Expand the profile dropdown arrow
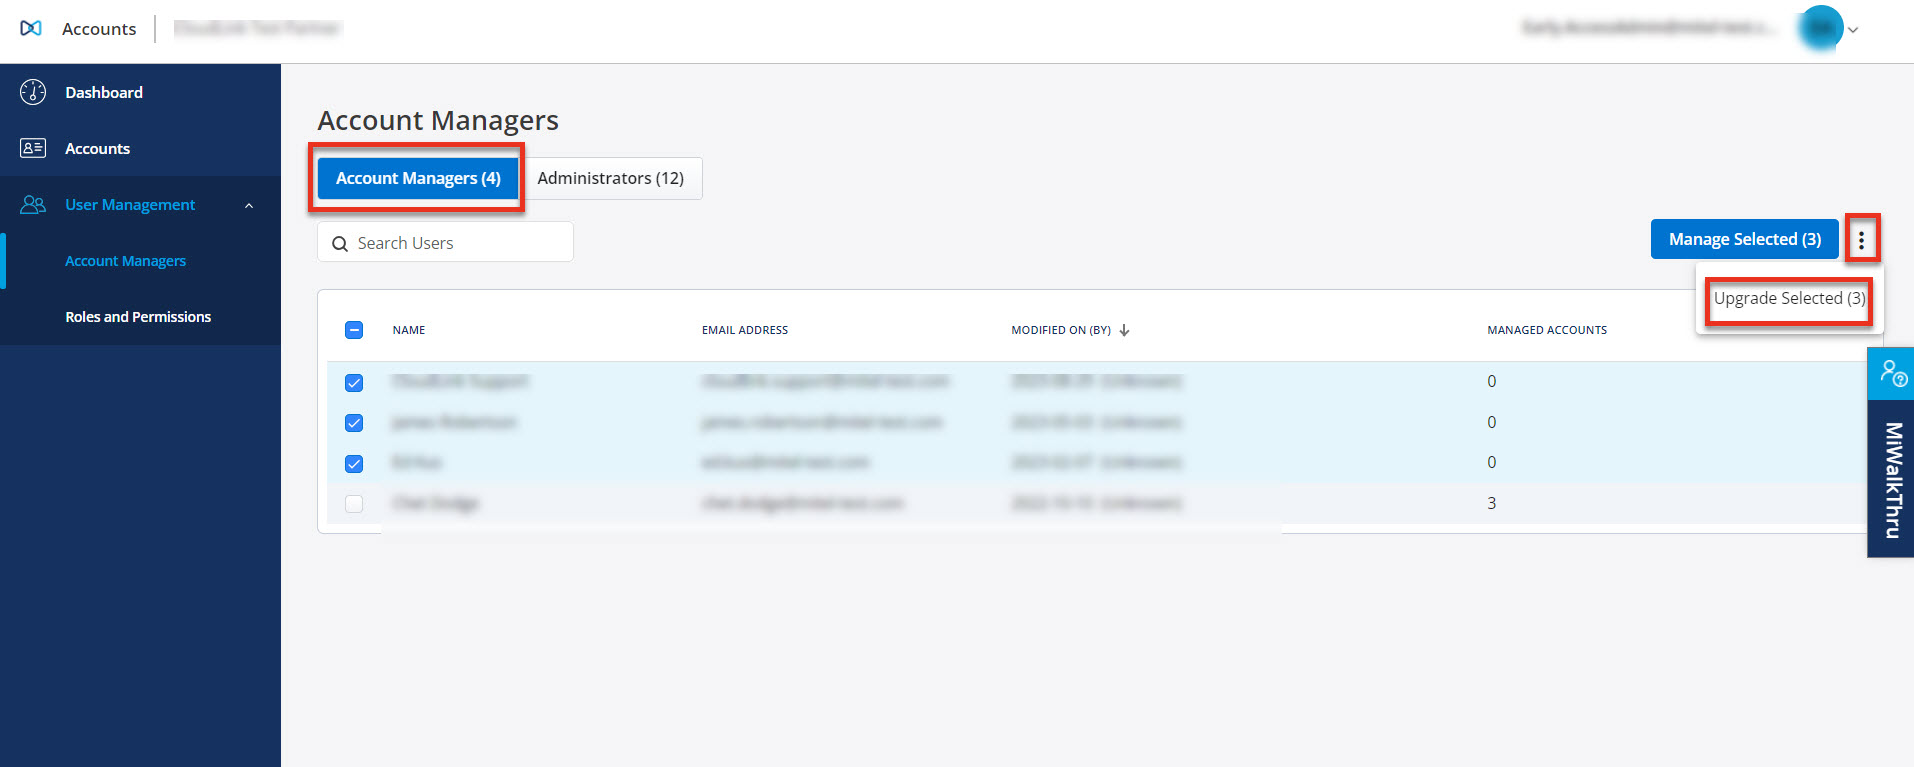This screenshot has height=767, width=1914. pos(1853,30)
